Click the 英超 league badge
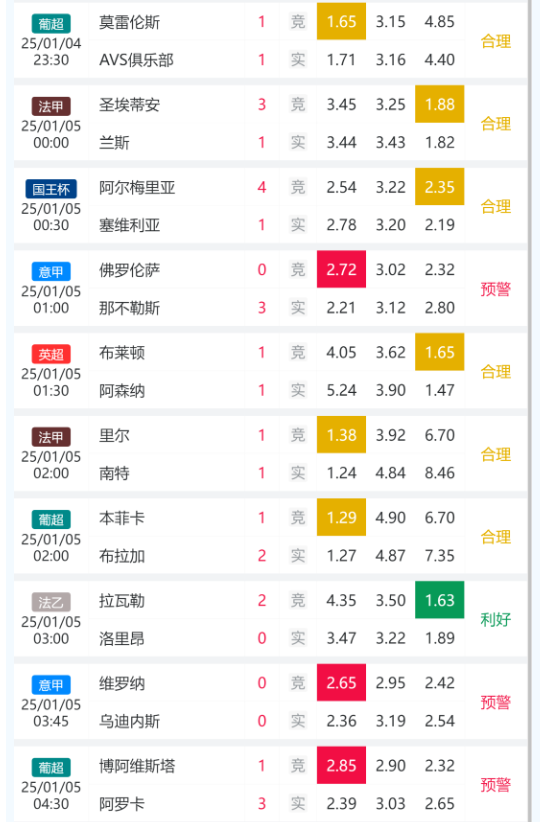Screen dimensions: 551x822 click(51, 354)
